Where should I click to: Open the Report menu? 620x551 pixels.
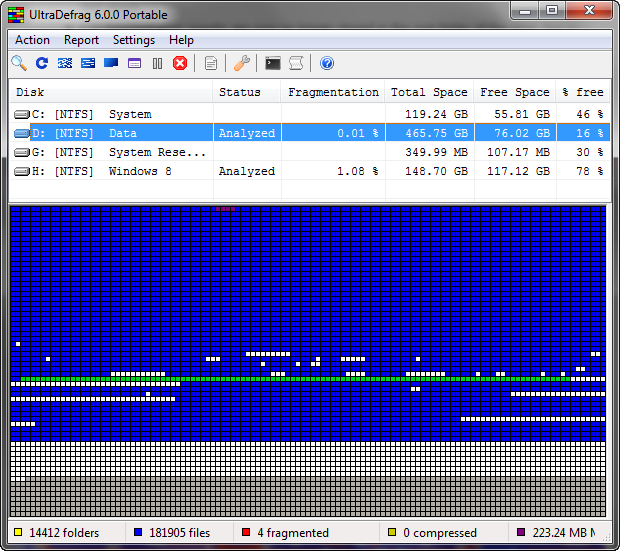(x=81, y=40)
